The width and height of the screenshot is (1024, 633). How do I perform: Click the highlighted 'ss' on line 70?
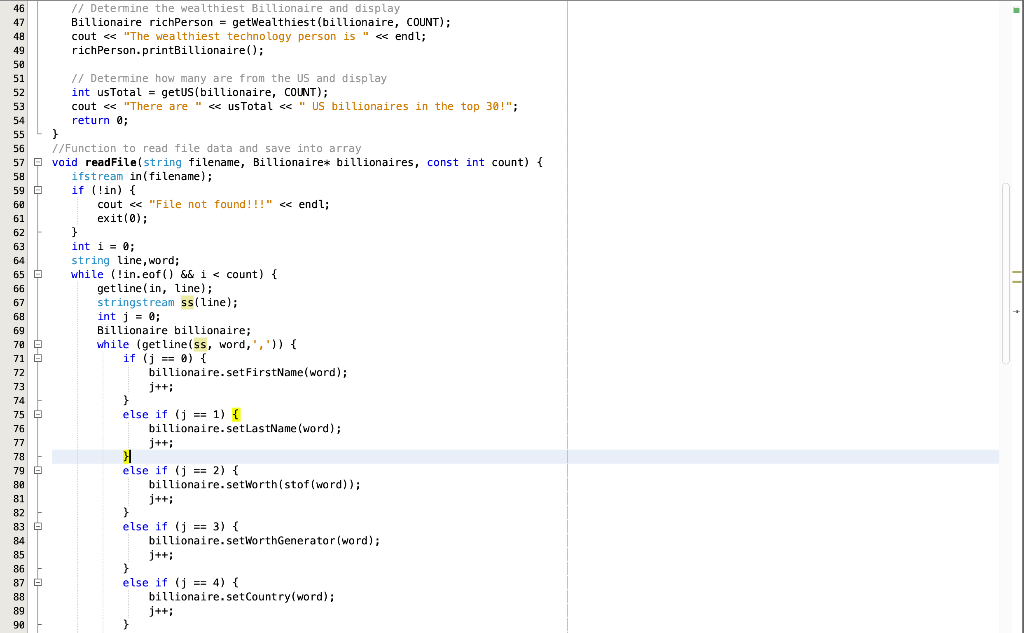[200, 344]
